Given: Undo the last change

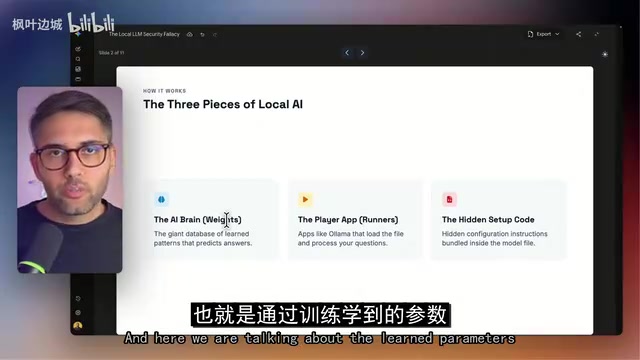Looking at the screenshot, I should [202, 34].
